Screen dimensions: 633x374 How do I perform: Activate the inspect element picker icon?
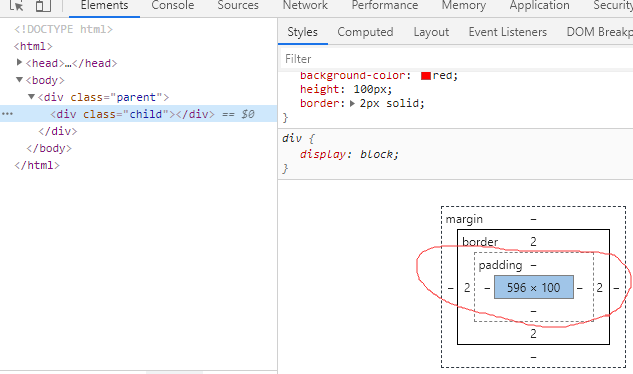click(17, 5)
